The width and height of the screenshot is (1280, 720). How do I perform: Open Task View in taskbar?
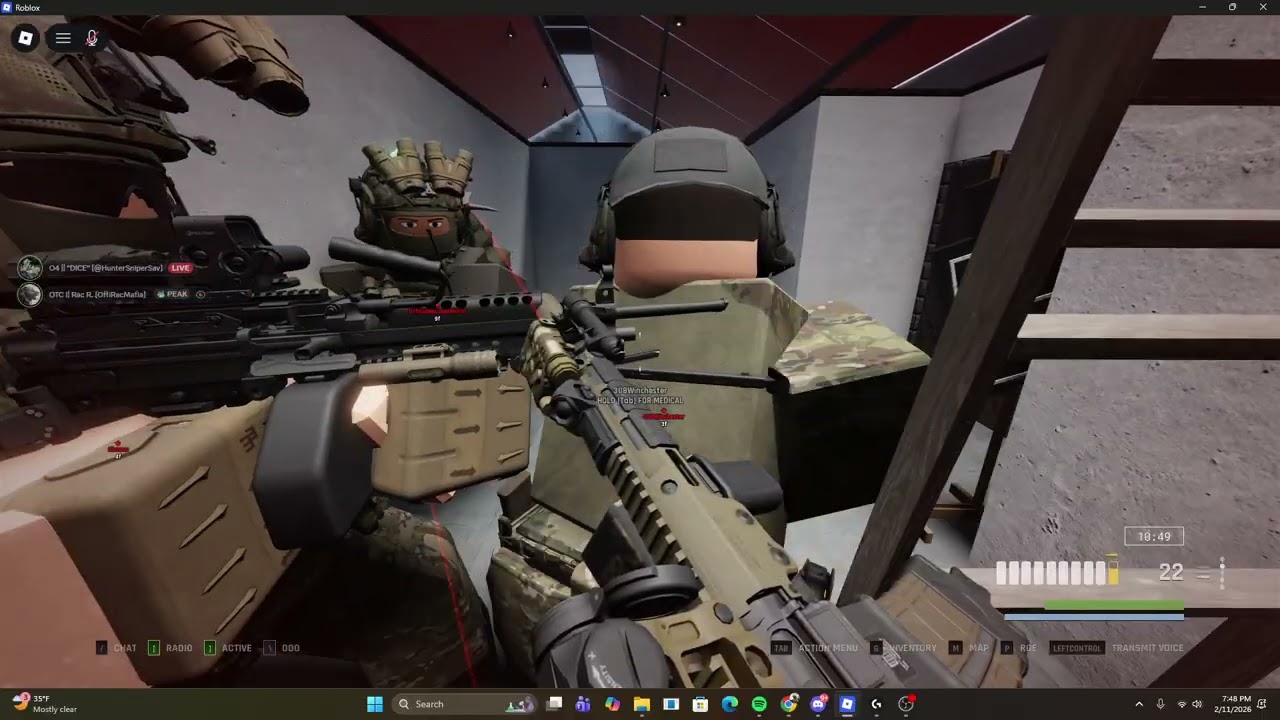coord(554,704)
